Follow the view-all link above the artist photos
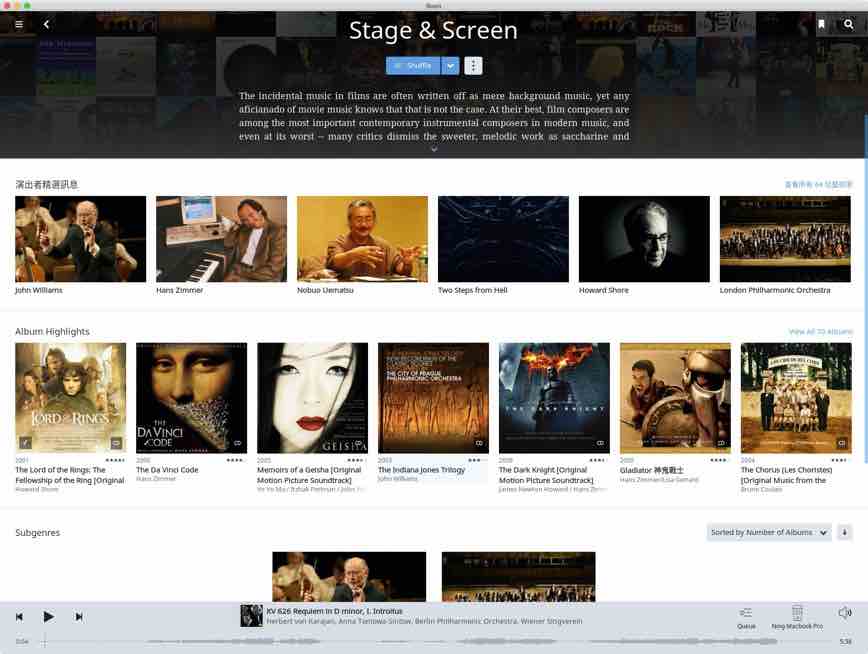 coord(818,184)
